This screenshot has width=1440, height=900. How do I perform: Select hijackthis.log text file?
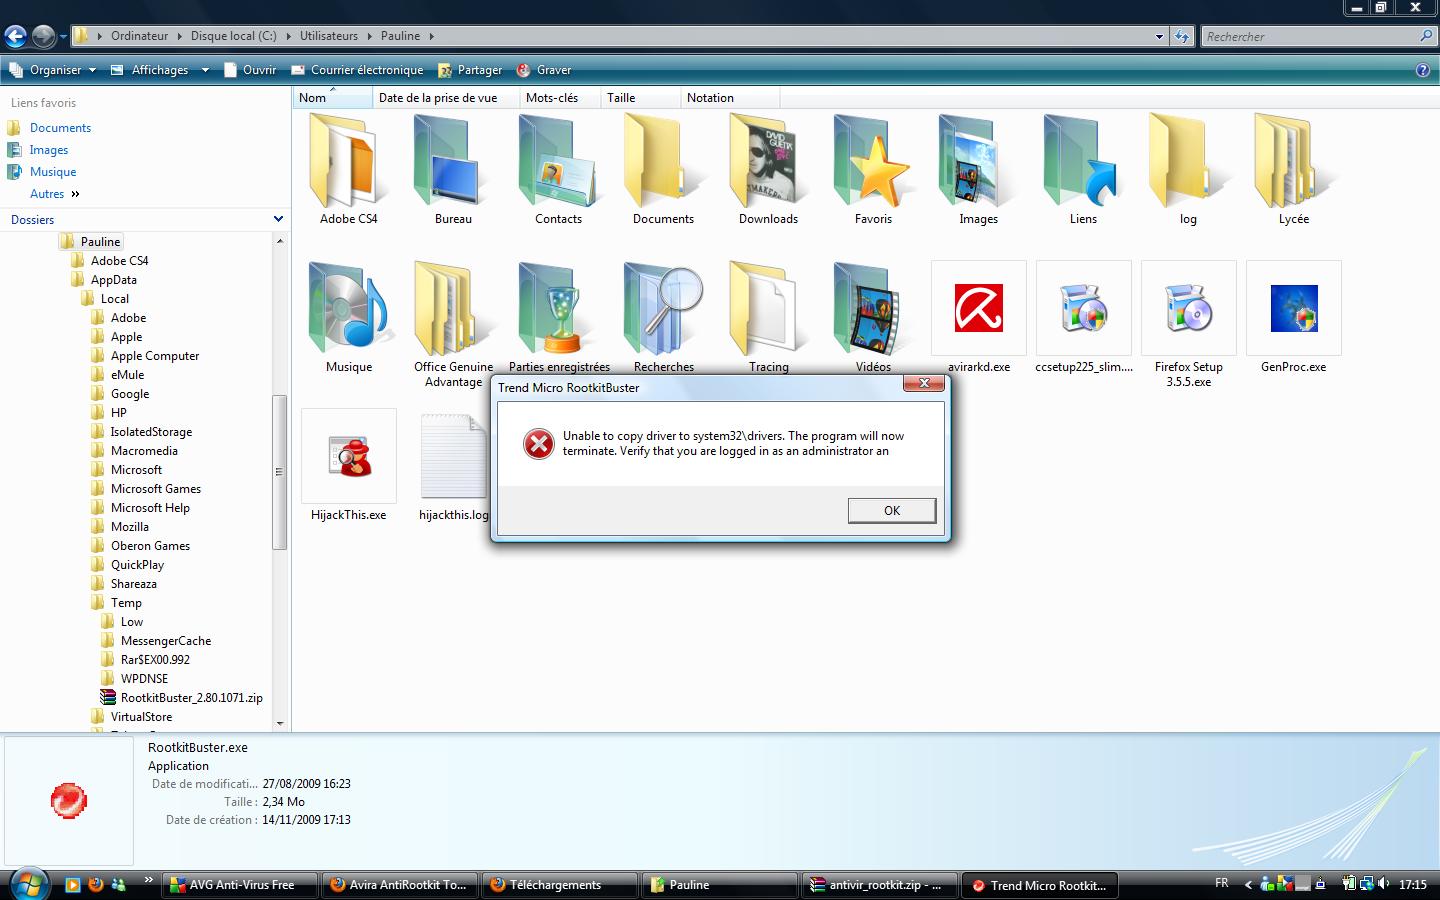pyautogui.click(x=453, y=456)
